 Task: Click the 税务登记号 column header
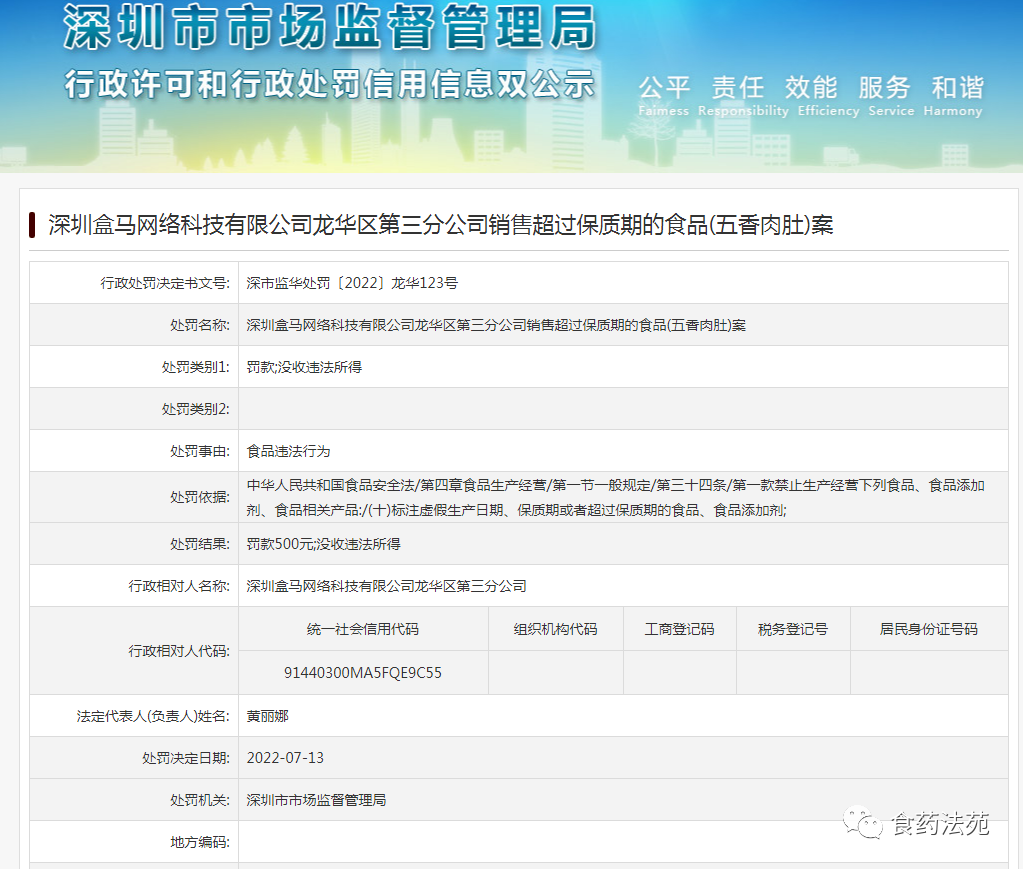pos(793,629)
